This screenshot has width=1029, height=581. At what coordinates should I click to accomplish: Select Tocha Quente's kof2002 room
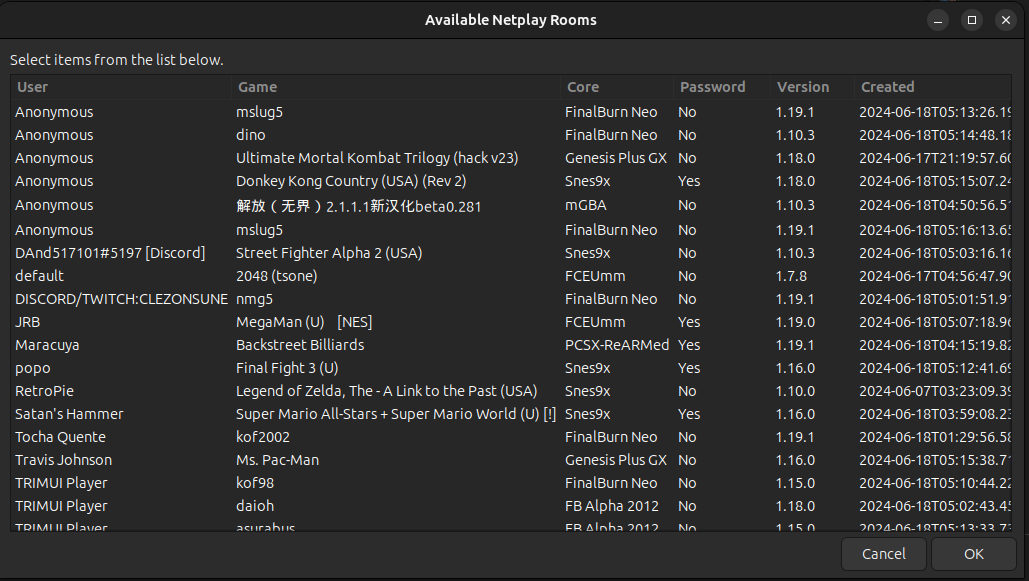pyautogui.click(x=261, y=437)
